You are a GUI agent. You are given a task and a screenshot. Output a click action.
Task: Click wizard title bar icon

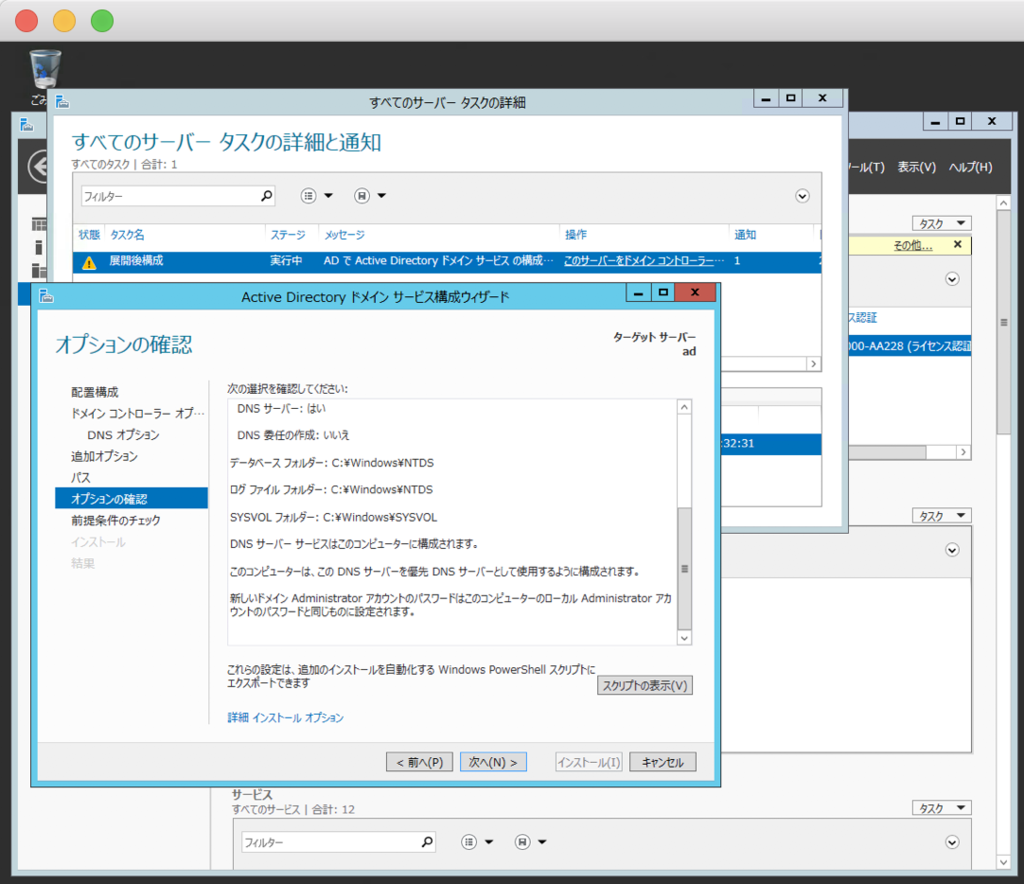(x=46, y=296)
